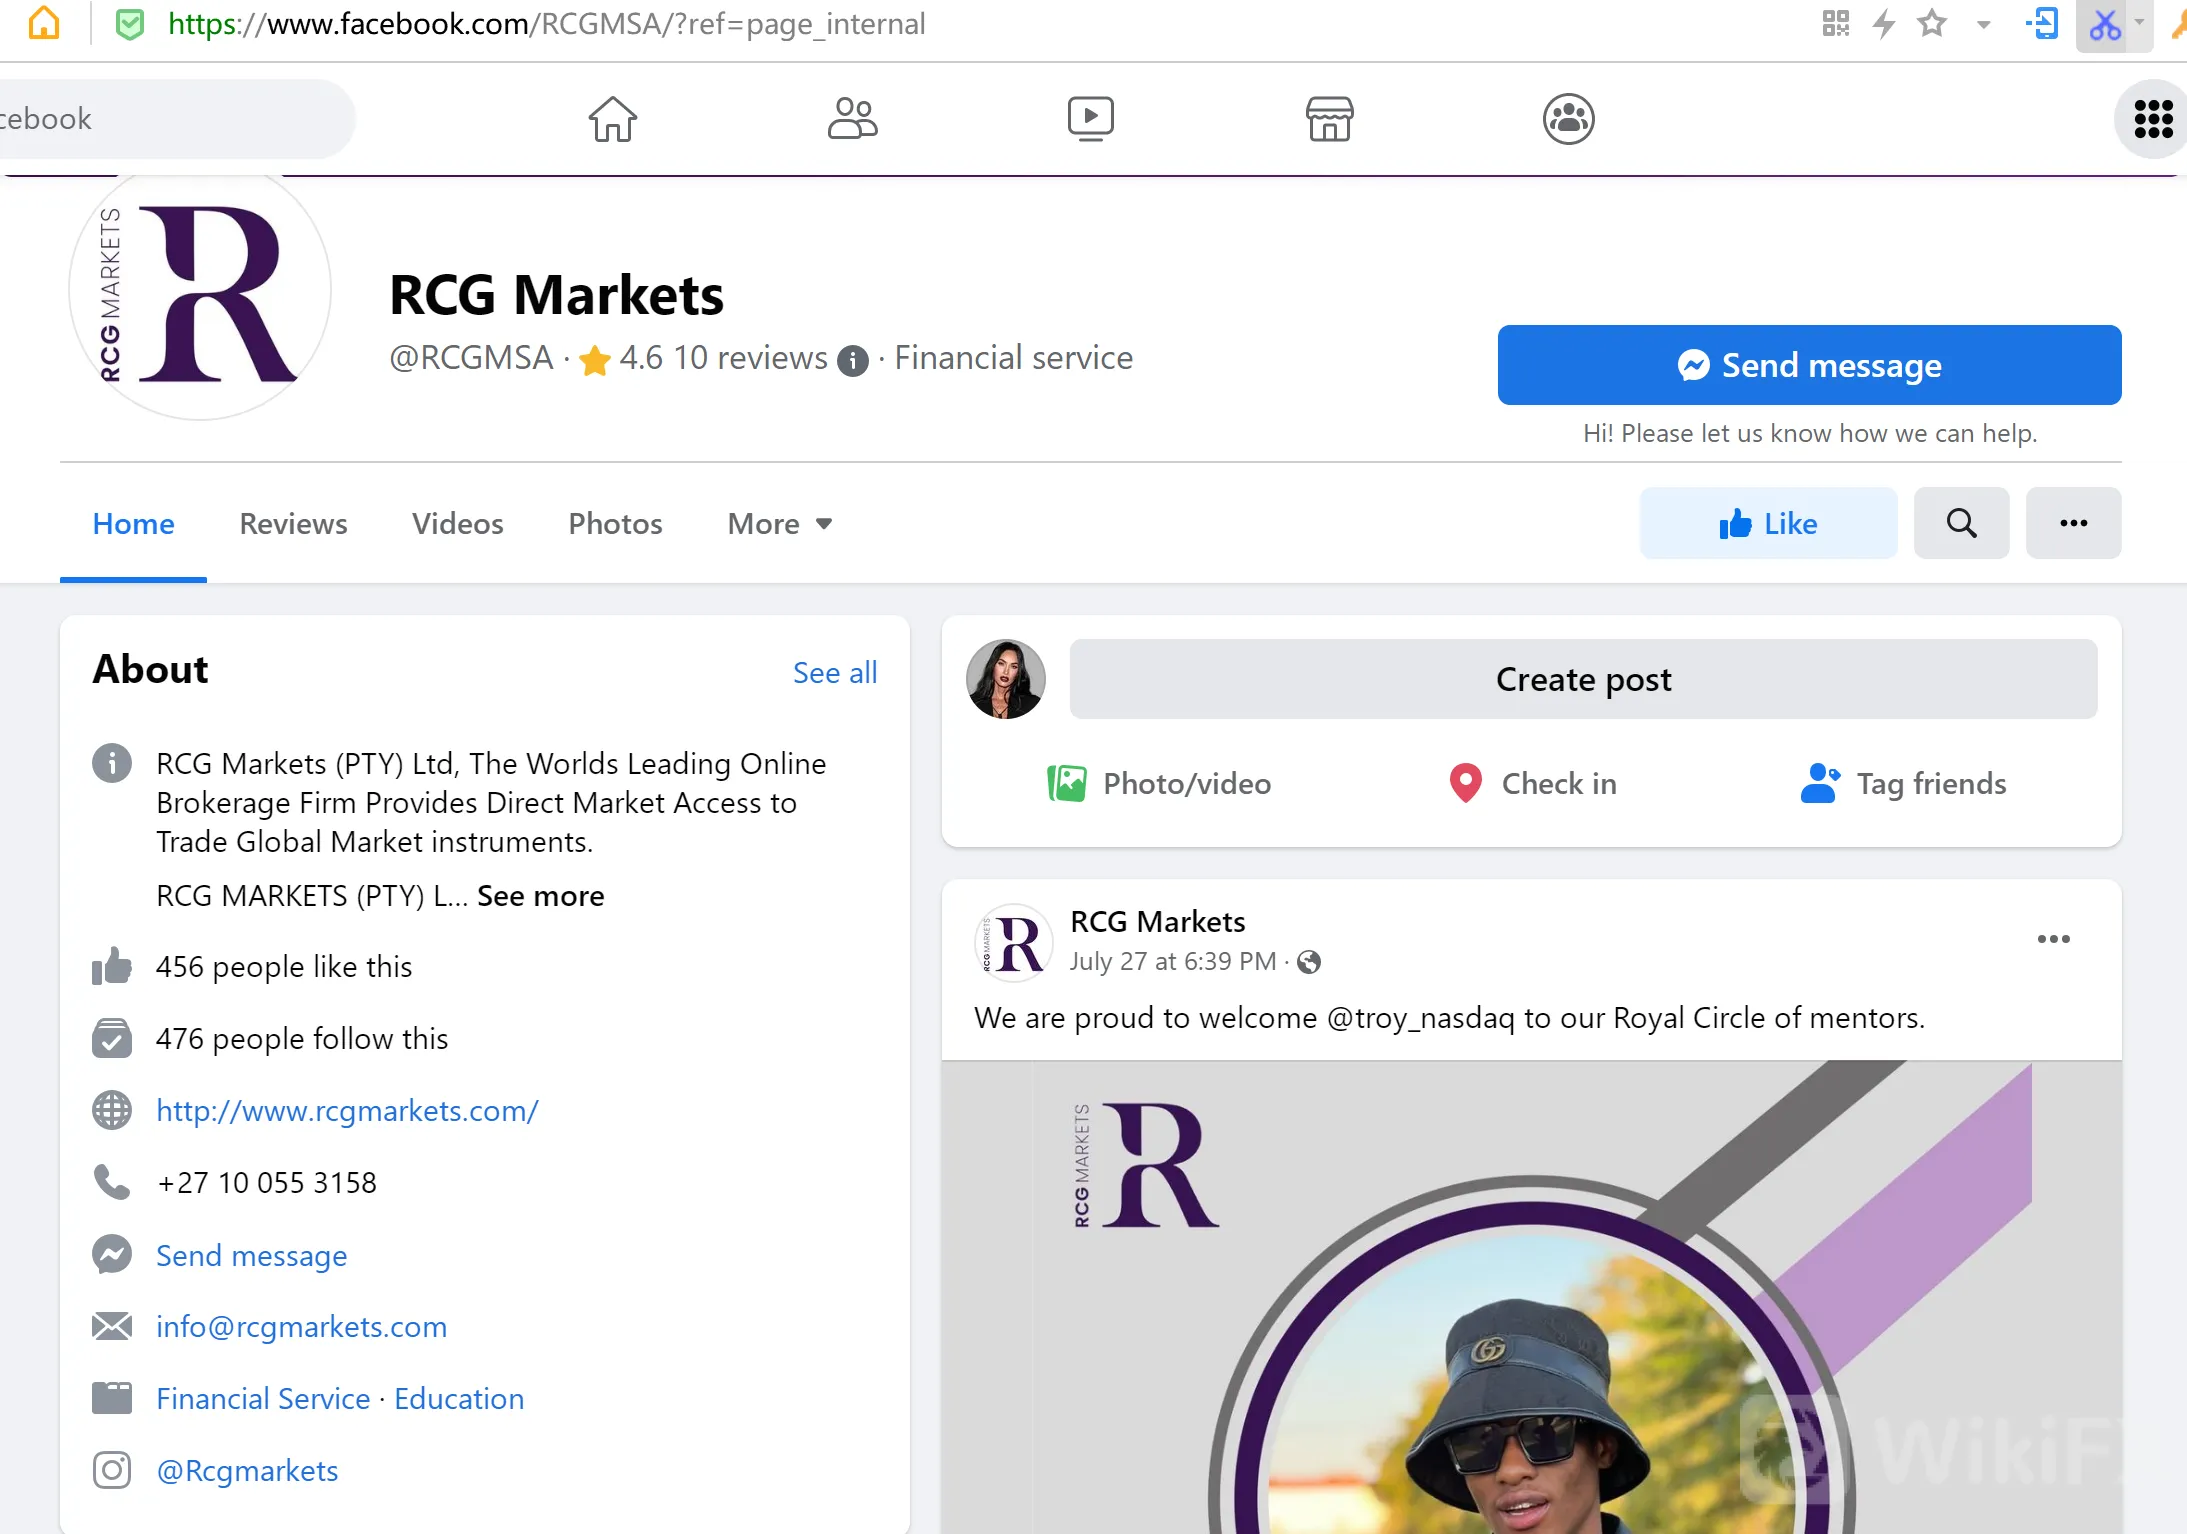Click the phone icon in About
Image resolution: width=2187 pixels, height=1534 pixels.
click(x=111, y=1182)
